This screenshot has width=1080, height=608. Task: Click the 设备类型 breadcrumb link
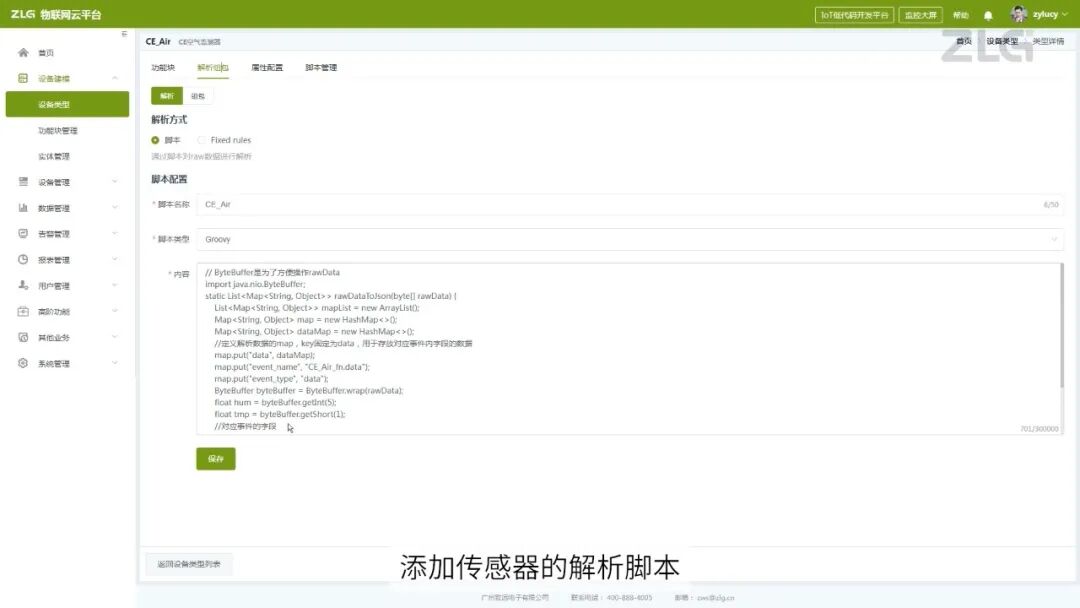[1002, 41]
